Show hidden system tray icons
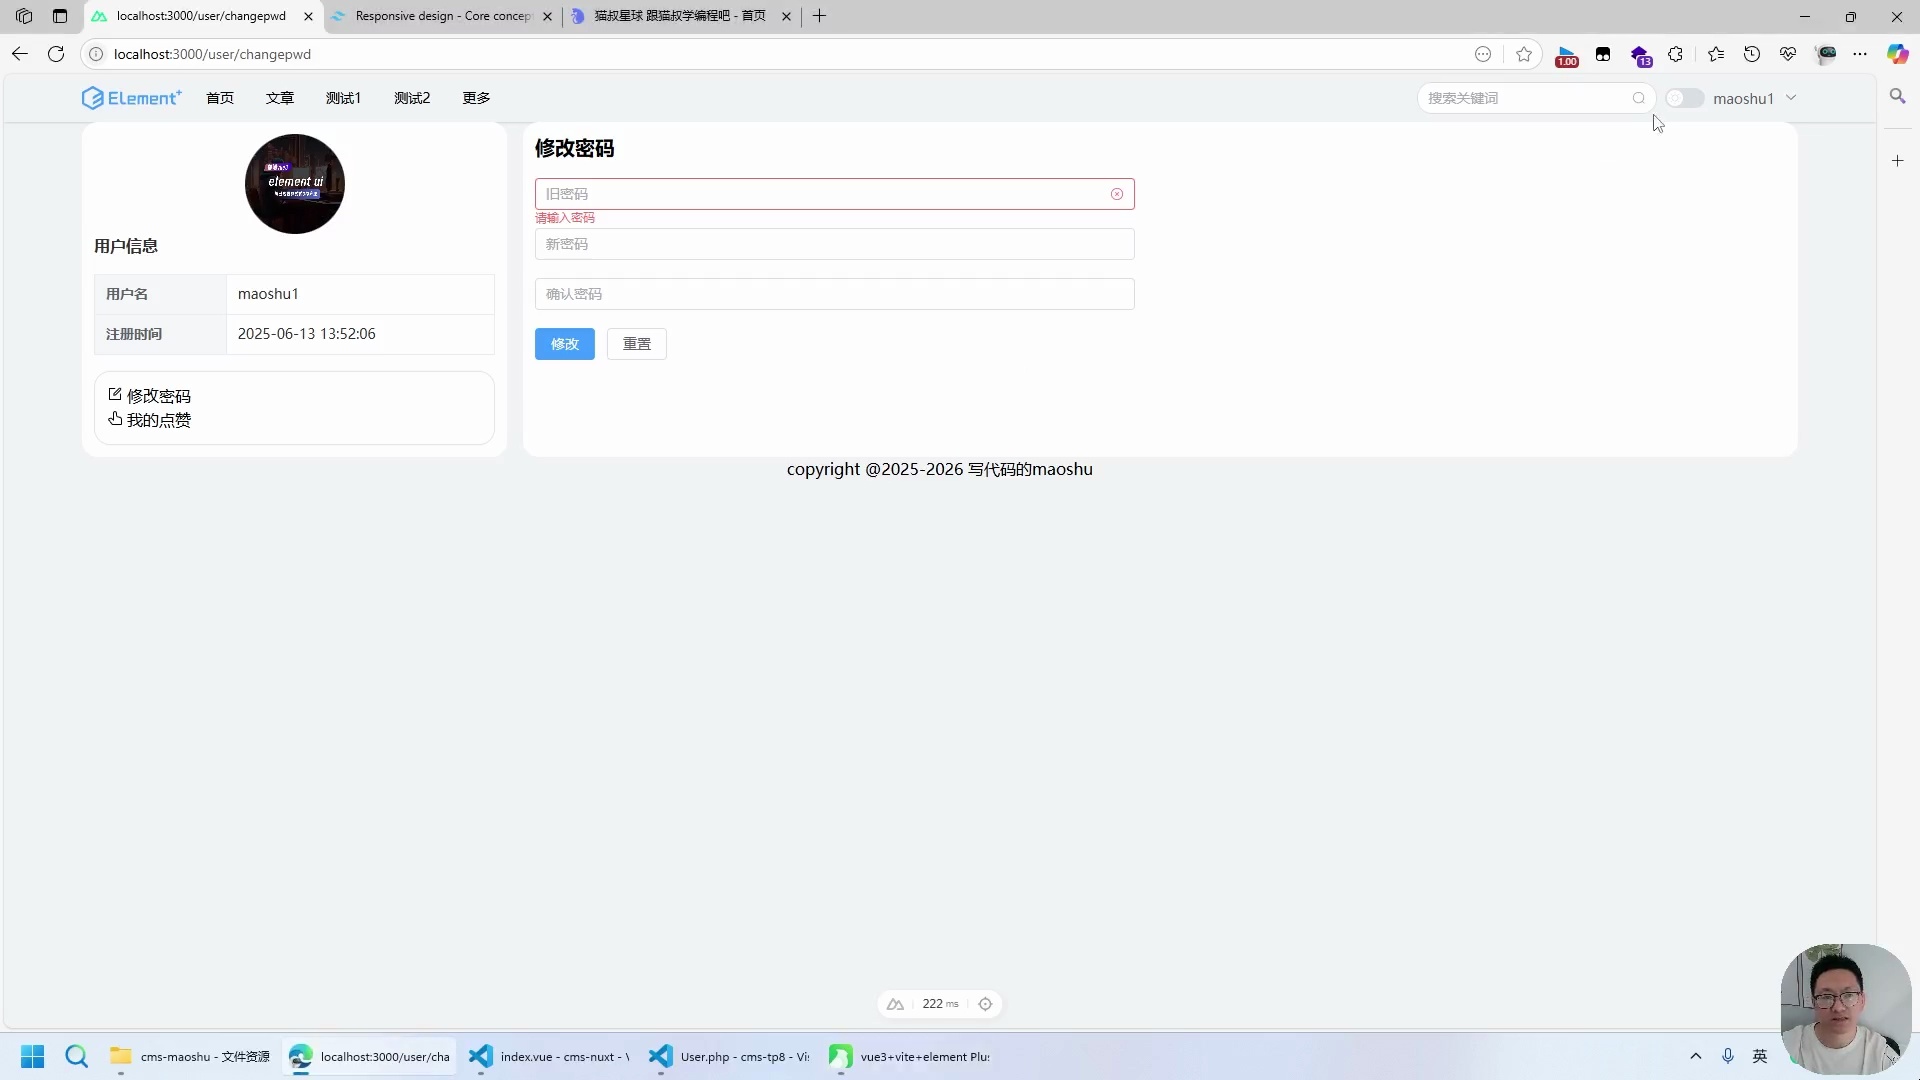This screenshot has height=1080, width=1920. click(1696, 1056)
